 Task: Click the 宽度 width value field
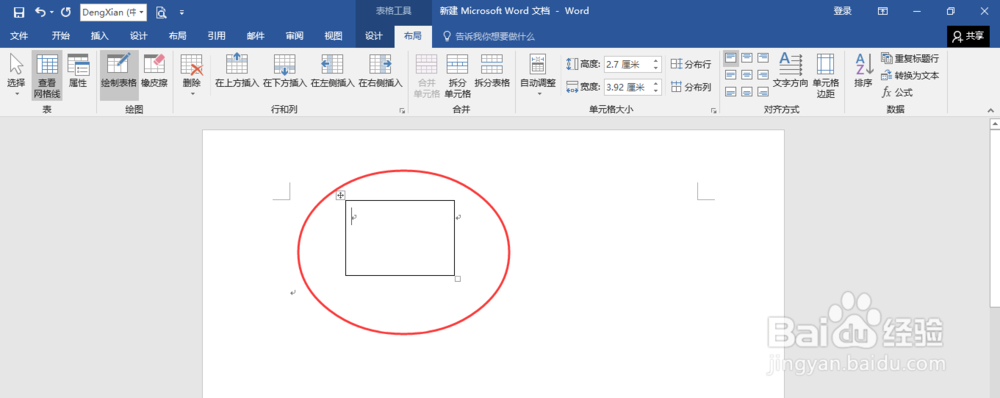pyautogui.click(x=628, y=87)
